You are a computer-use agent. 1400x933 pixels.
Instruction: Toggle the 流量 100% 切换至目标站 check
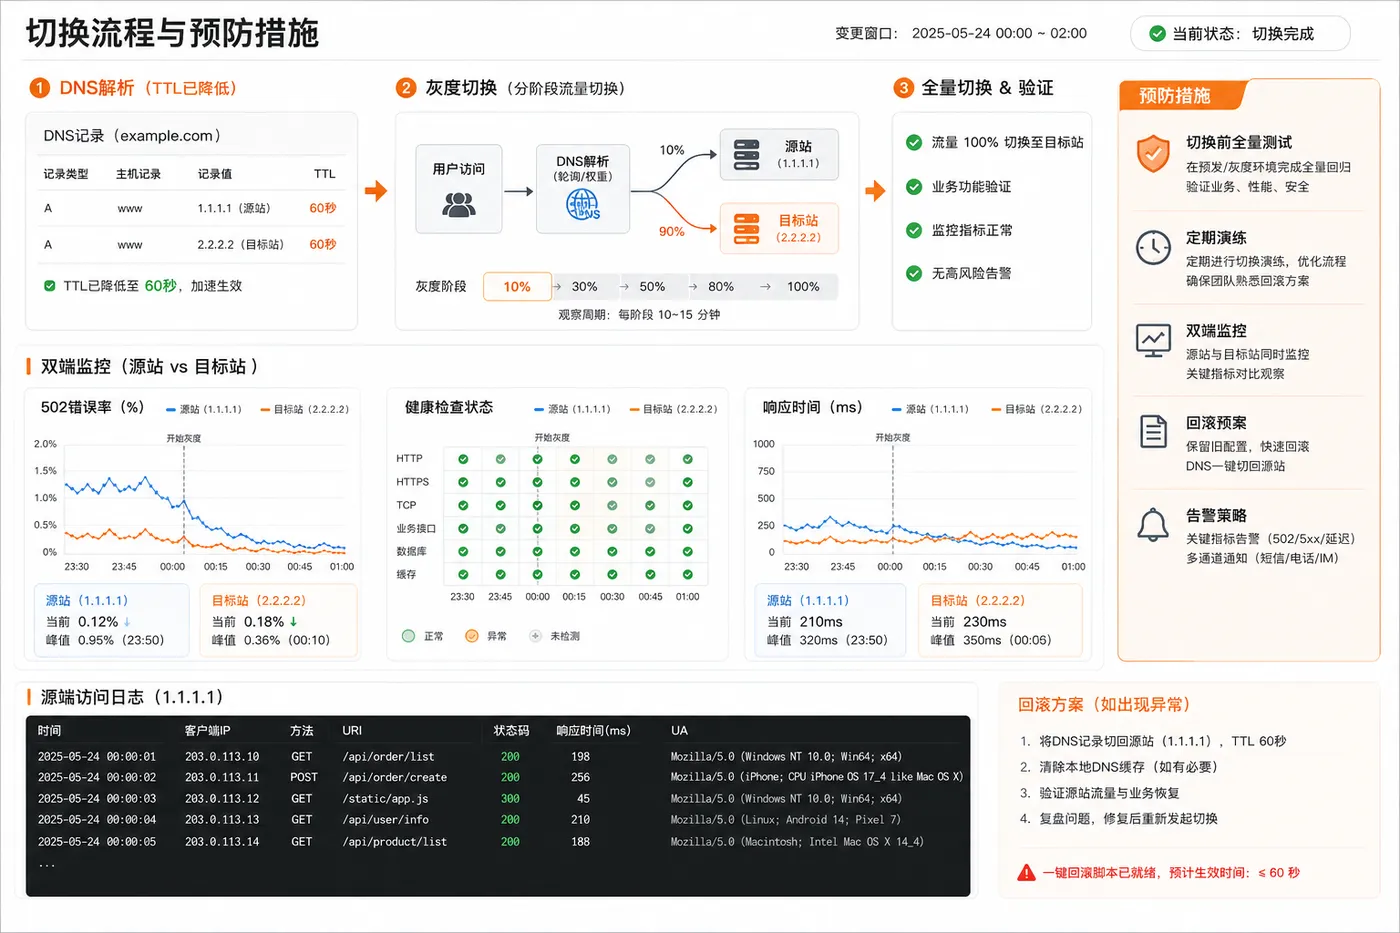coord(914,143)
